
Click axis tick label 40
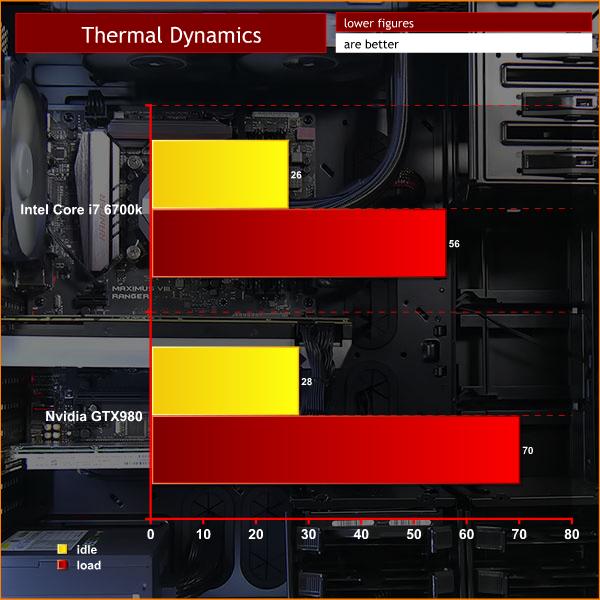361,534
